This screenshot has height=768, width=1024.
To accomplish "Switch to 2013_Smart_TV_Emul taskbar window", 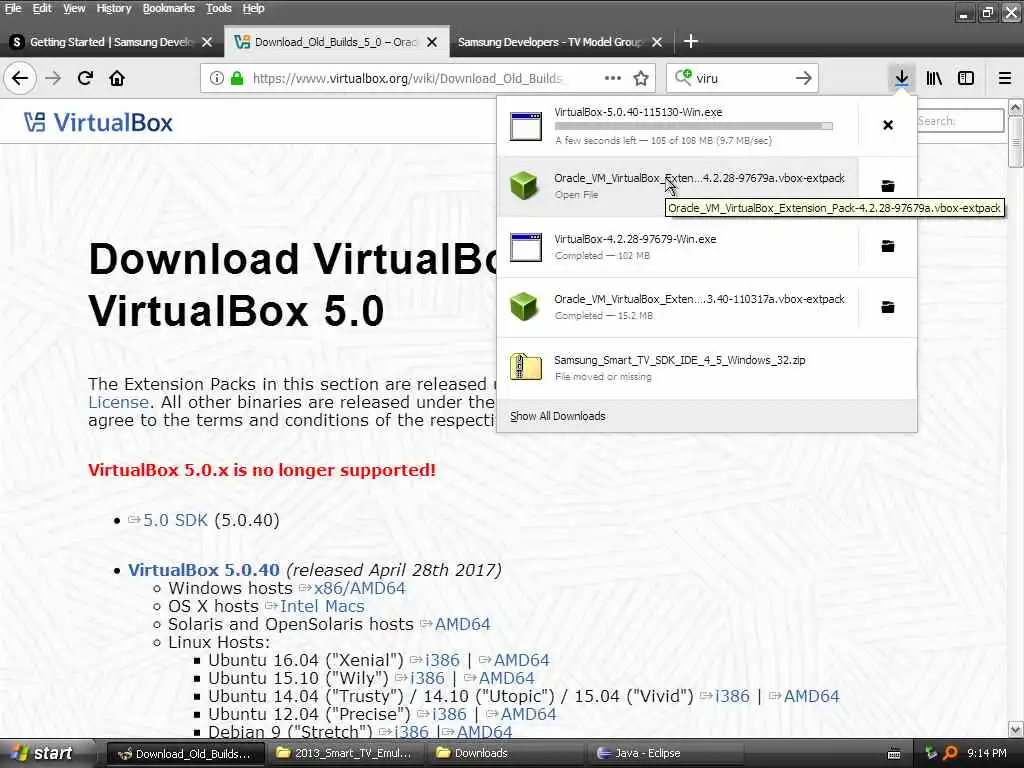I will pos(346,754).
